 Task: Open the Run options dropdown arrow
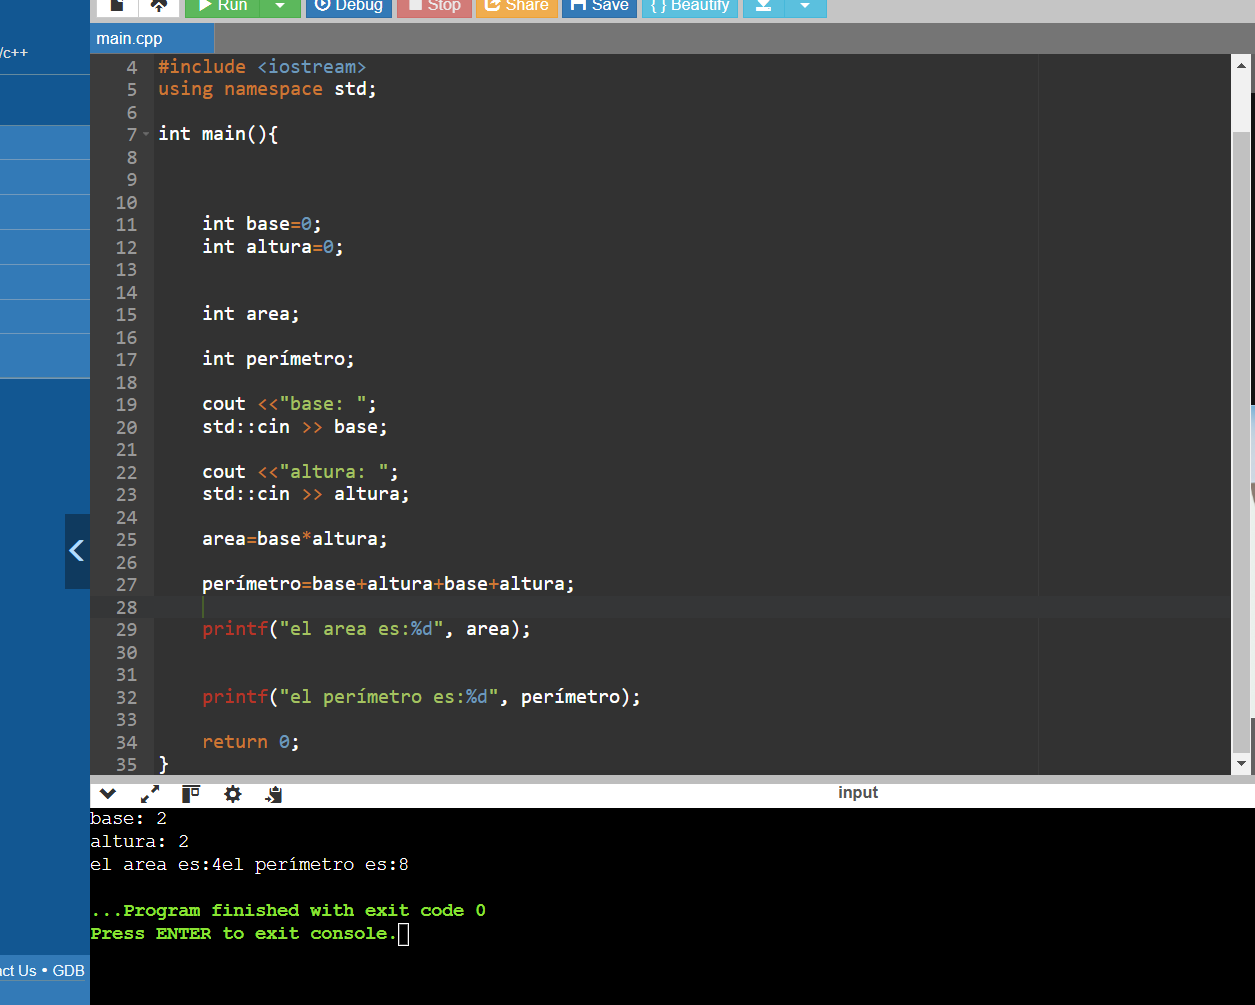tap(280, 7)
